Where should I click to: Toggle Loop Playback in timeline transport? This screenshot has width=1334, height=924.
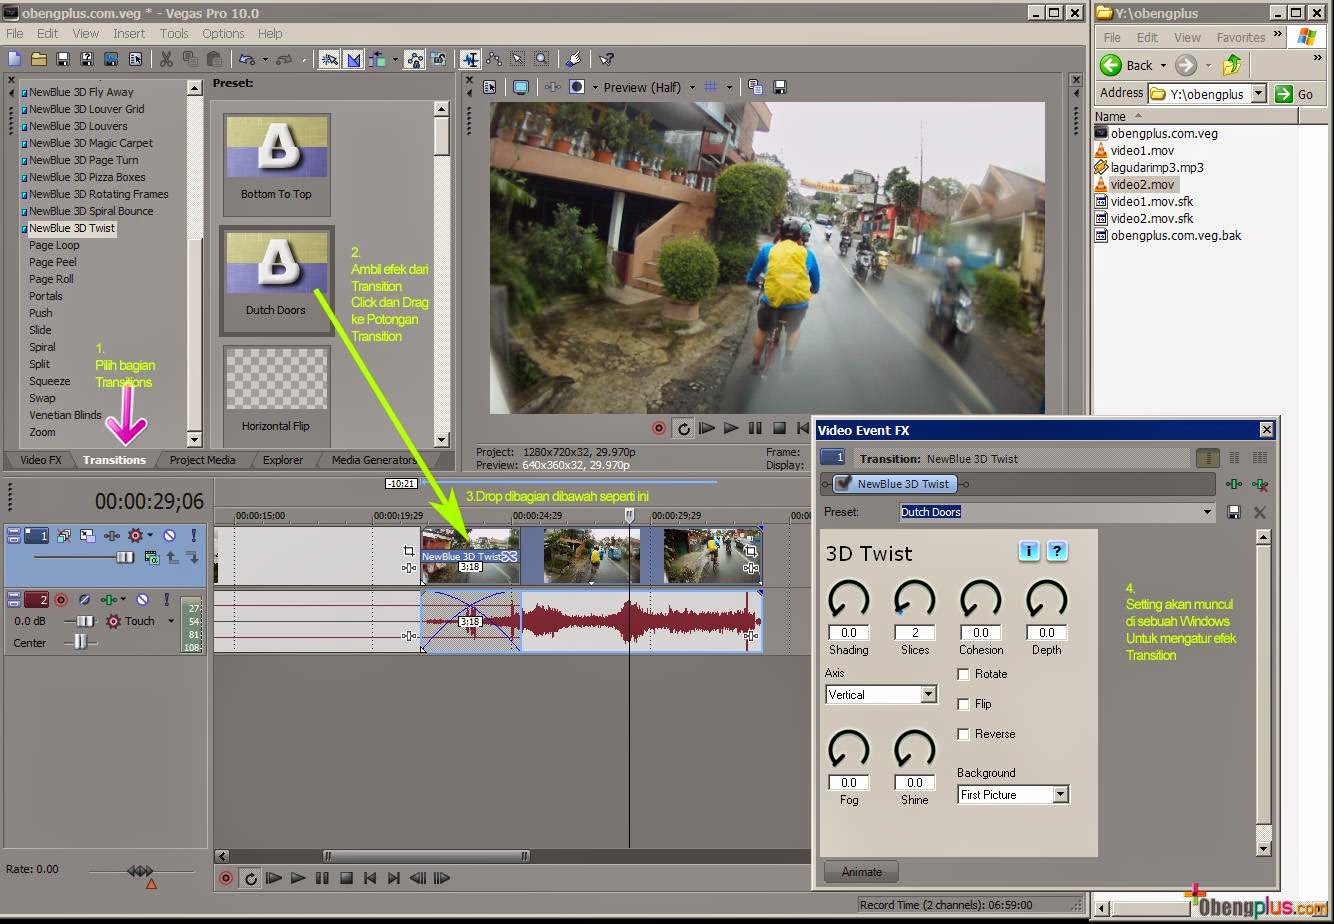coord(250,878)
